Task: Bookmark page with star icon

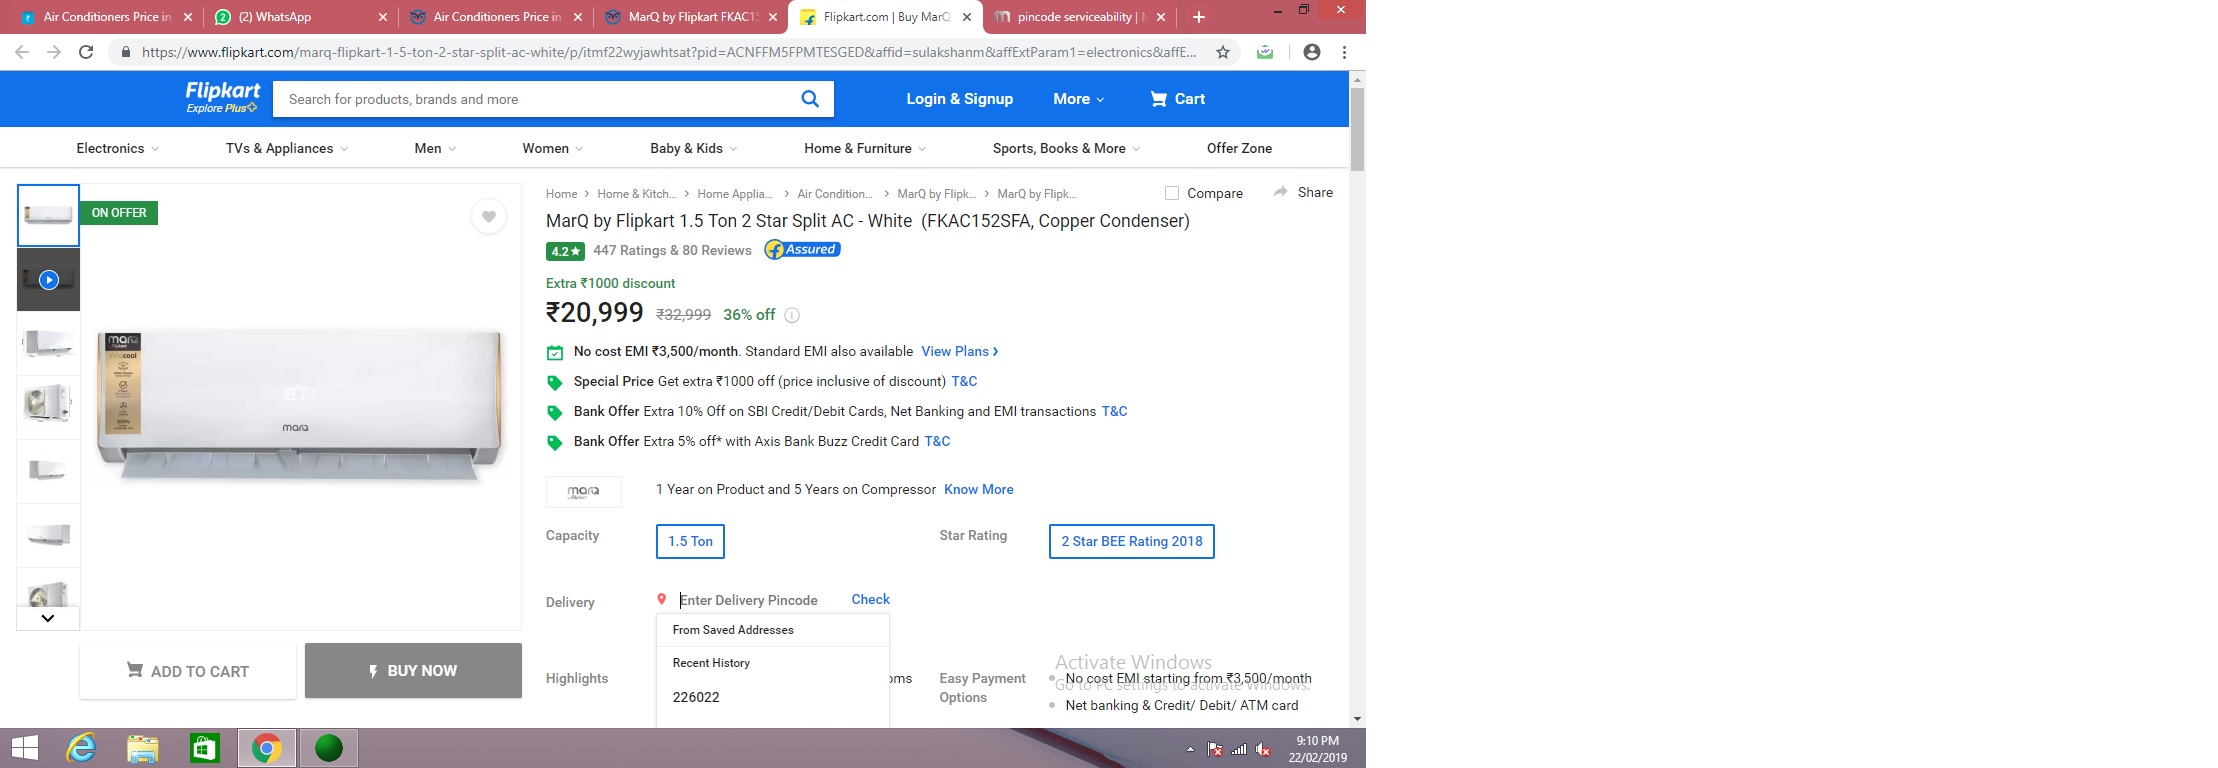Action: pyautogui.click(x=1222, y=52)
